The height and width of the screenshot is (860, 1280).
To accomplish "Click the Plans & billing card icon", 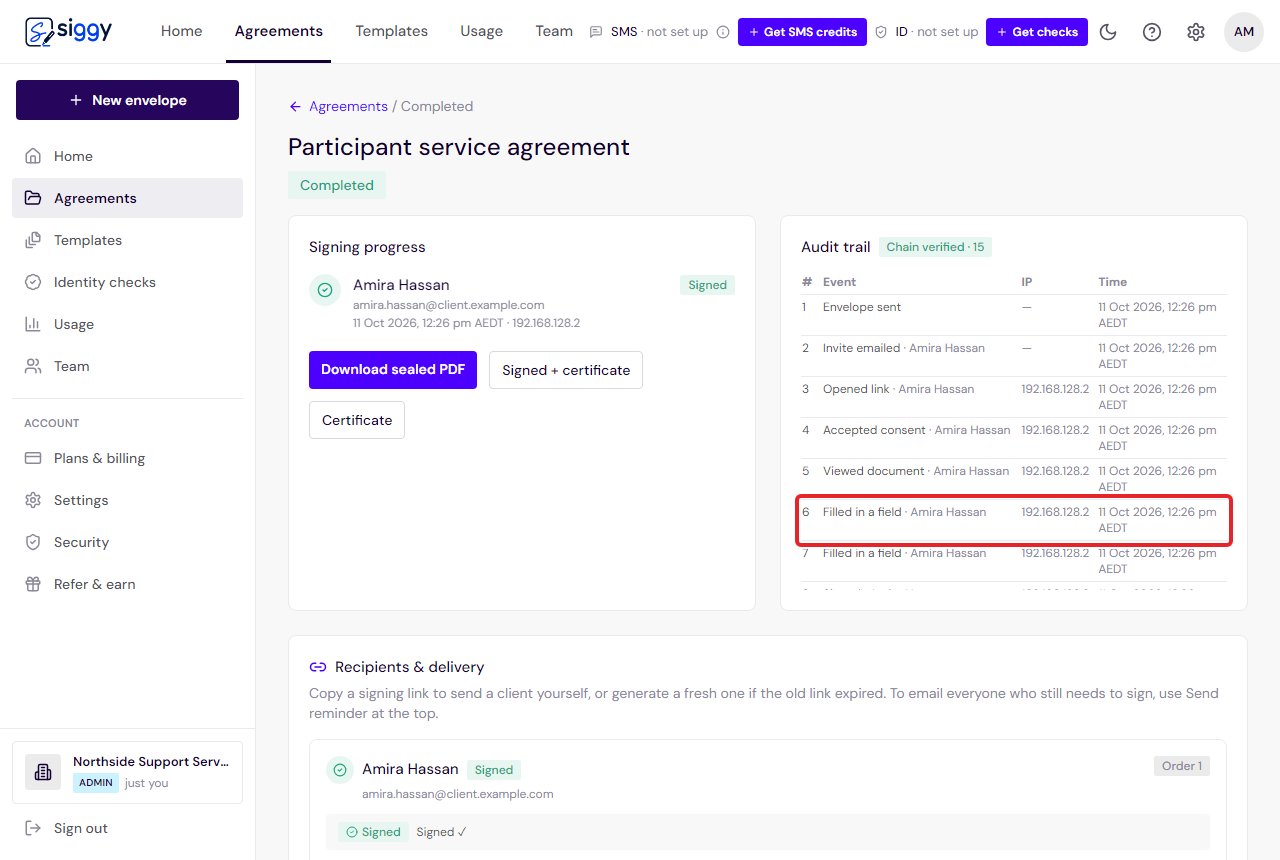I will (33, 458).
